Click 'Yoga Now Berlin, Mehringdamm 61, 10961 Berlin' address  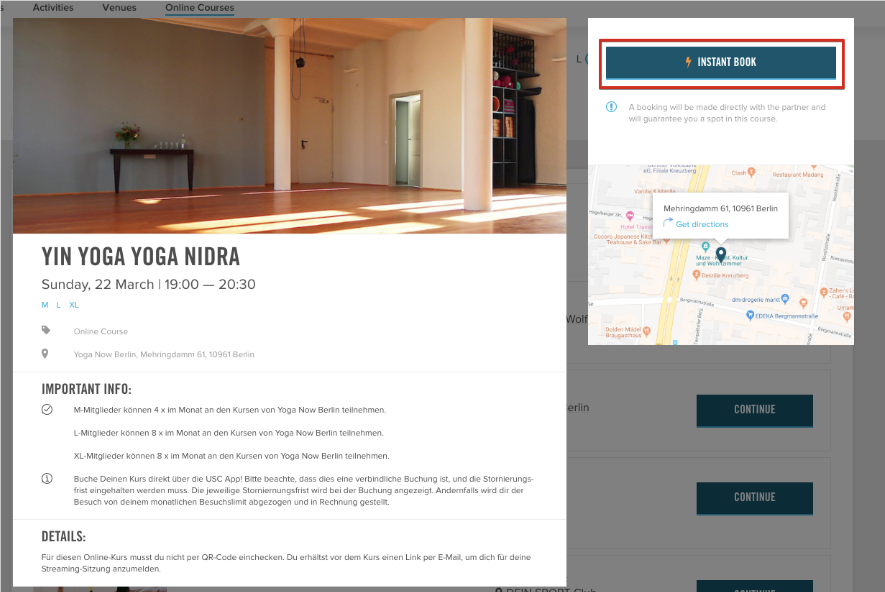click(x=164, y=354)
